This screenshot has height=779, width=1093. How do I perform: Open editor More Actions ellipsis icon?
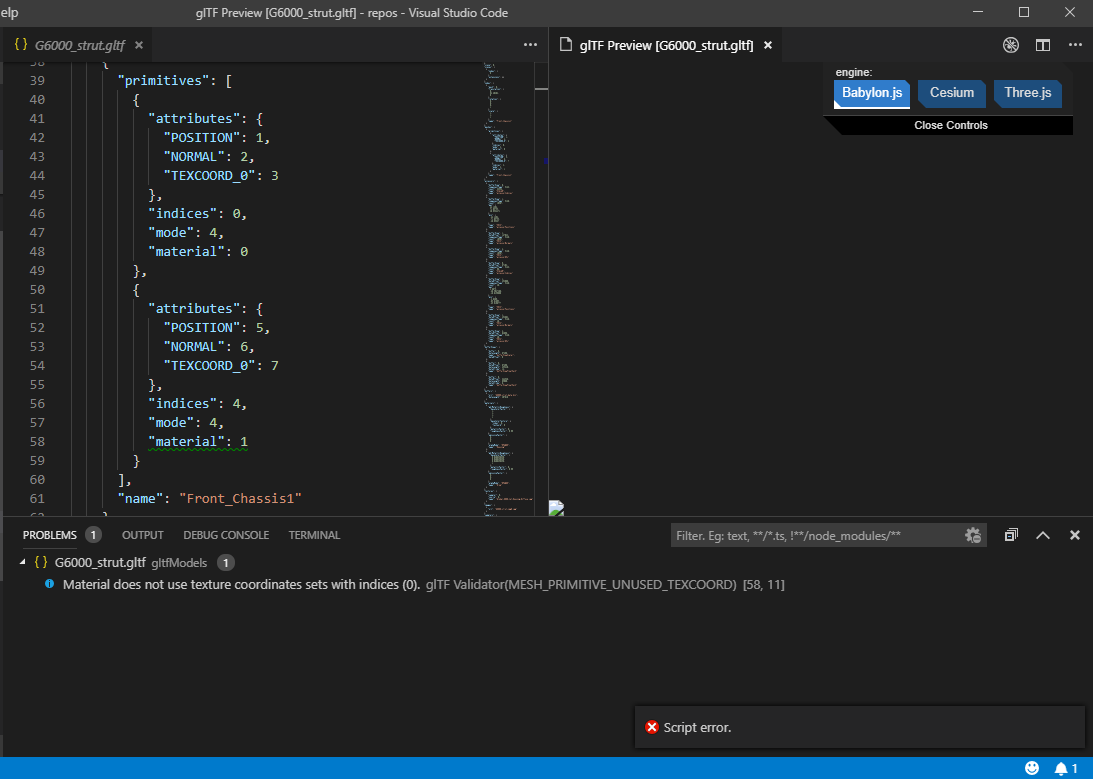pos(530,45)
